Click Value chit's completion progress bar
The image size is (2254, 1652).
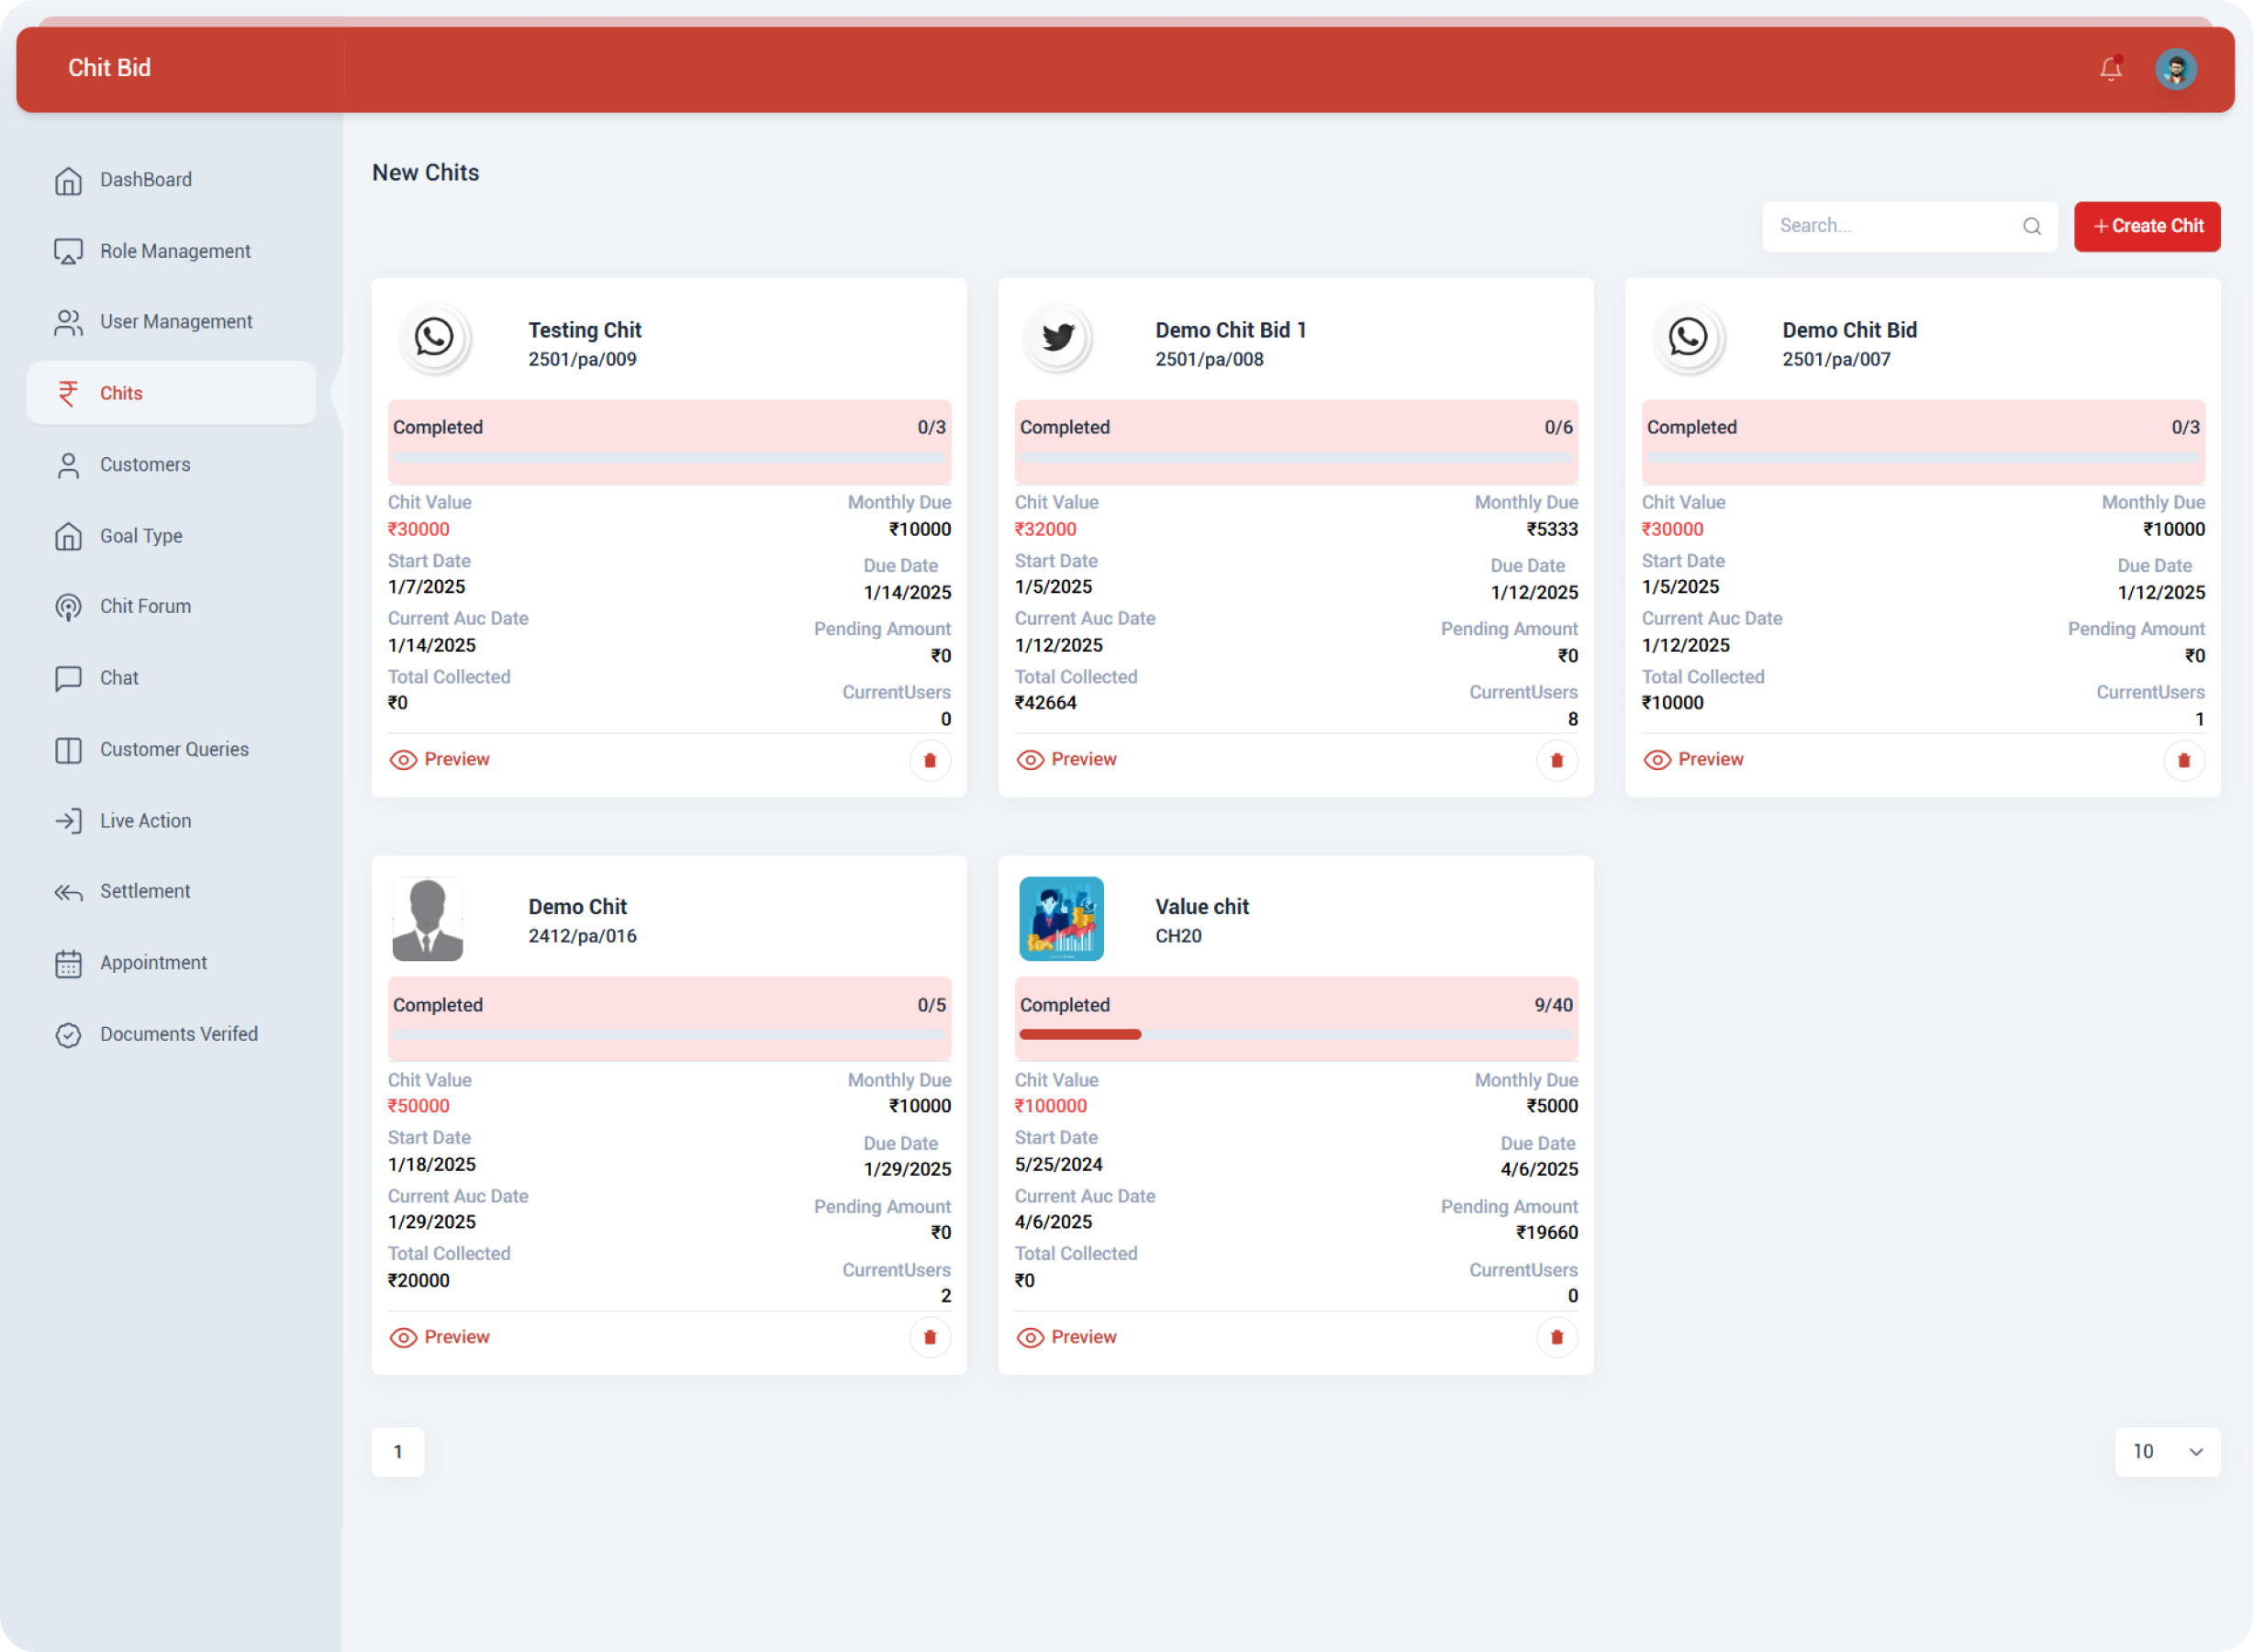click(1296, 1034)
